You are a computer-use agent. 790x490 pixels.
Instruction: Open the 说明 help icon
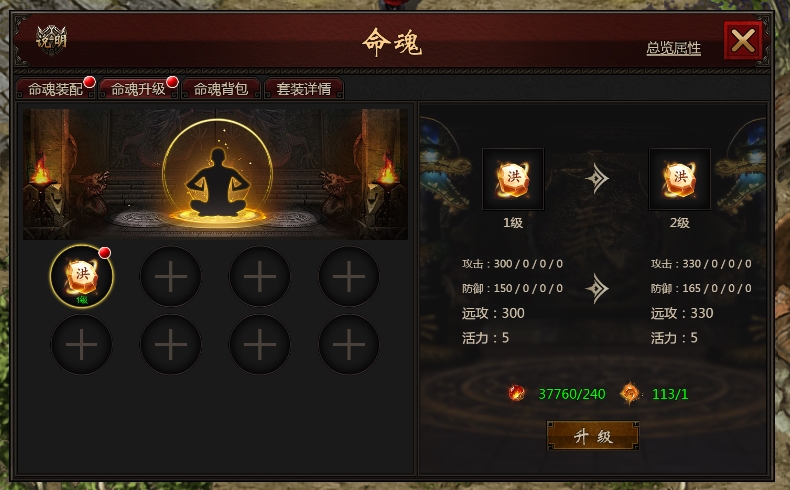[51, 40]
